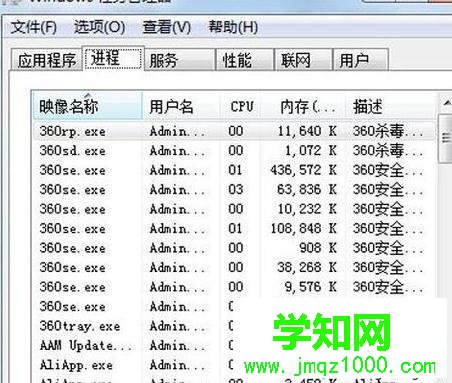The height and width of the screenshot is (383, 452).
Task: Switch to the 应用程序 tab
Action: click(47, 60)
